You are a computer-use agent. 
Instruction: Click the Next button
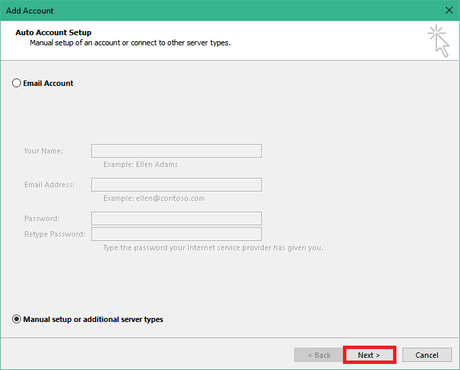tap(369, 355)
